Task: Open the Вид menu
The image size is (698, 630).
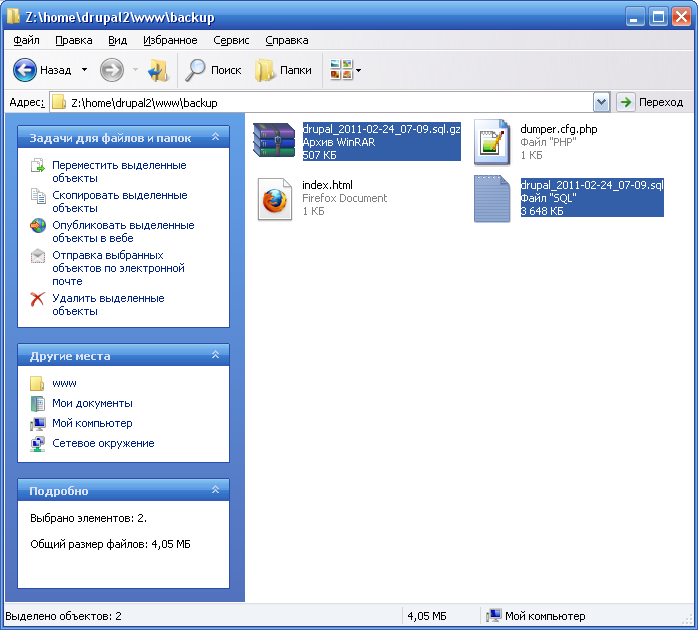Action: point(118,40)
